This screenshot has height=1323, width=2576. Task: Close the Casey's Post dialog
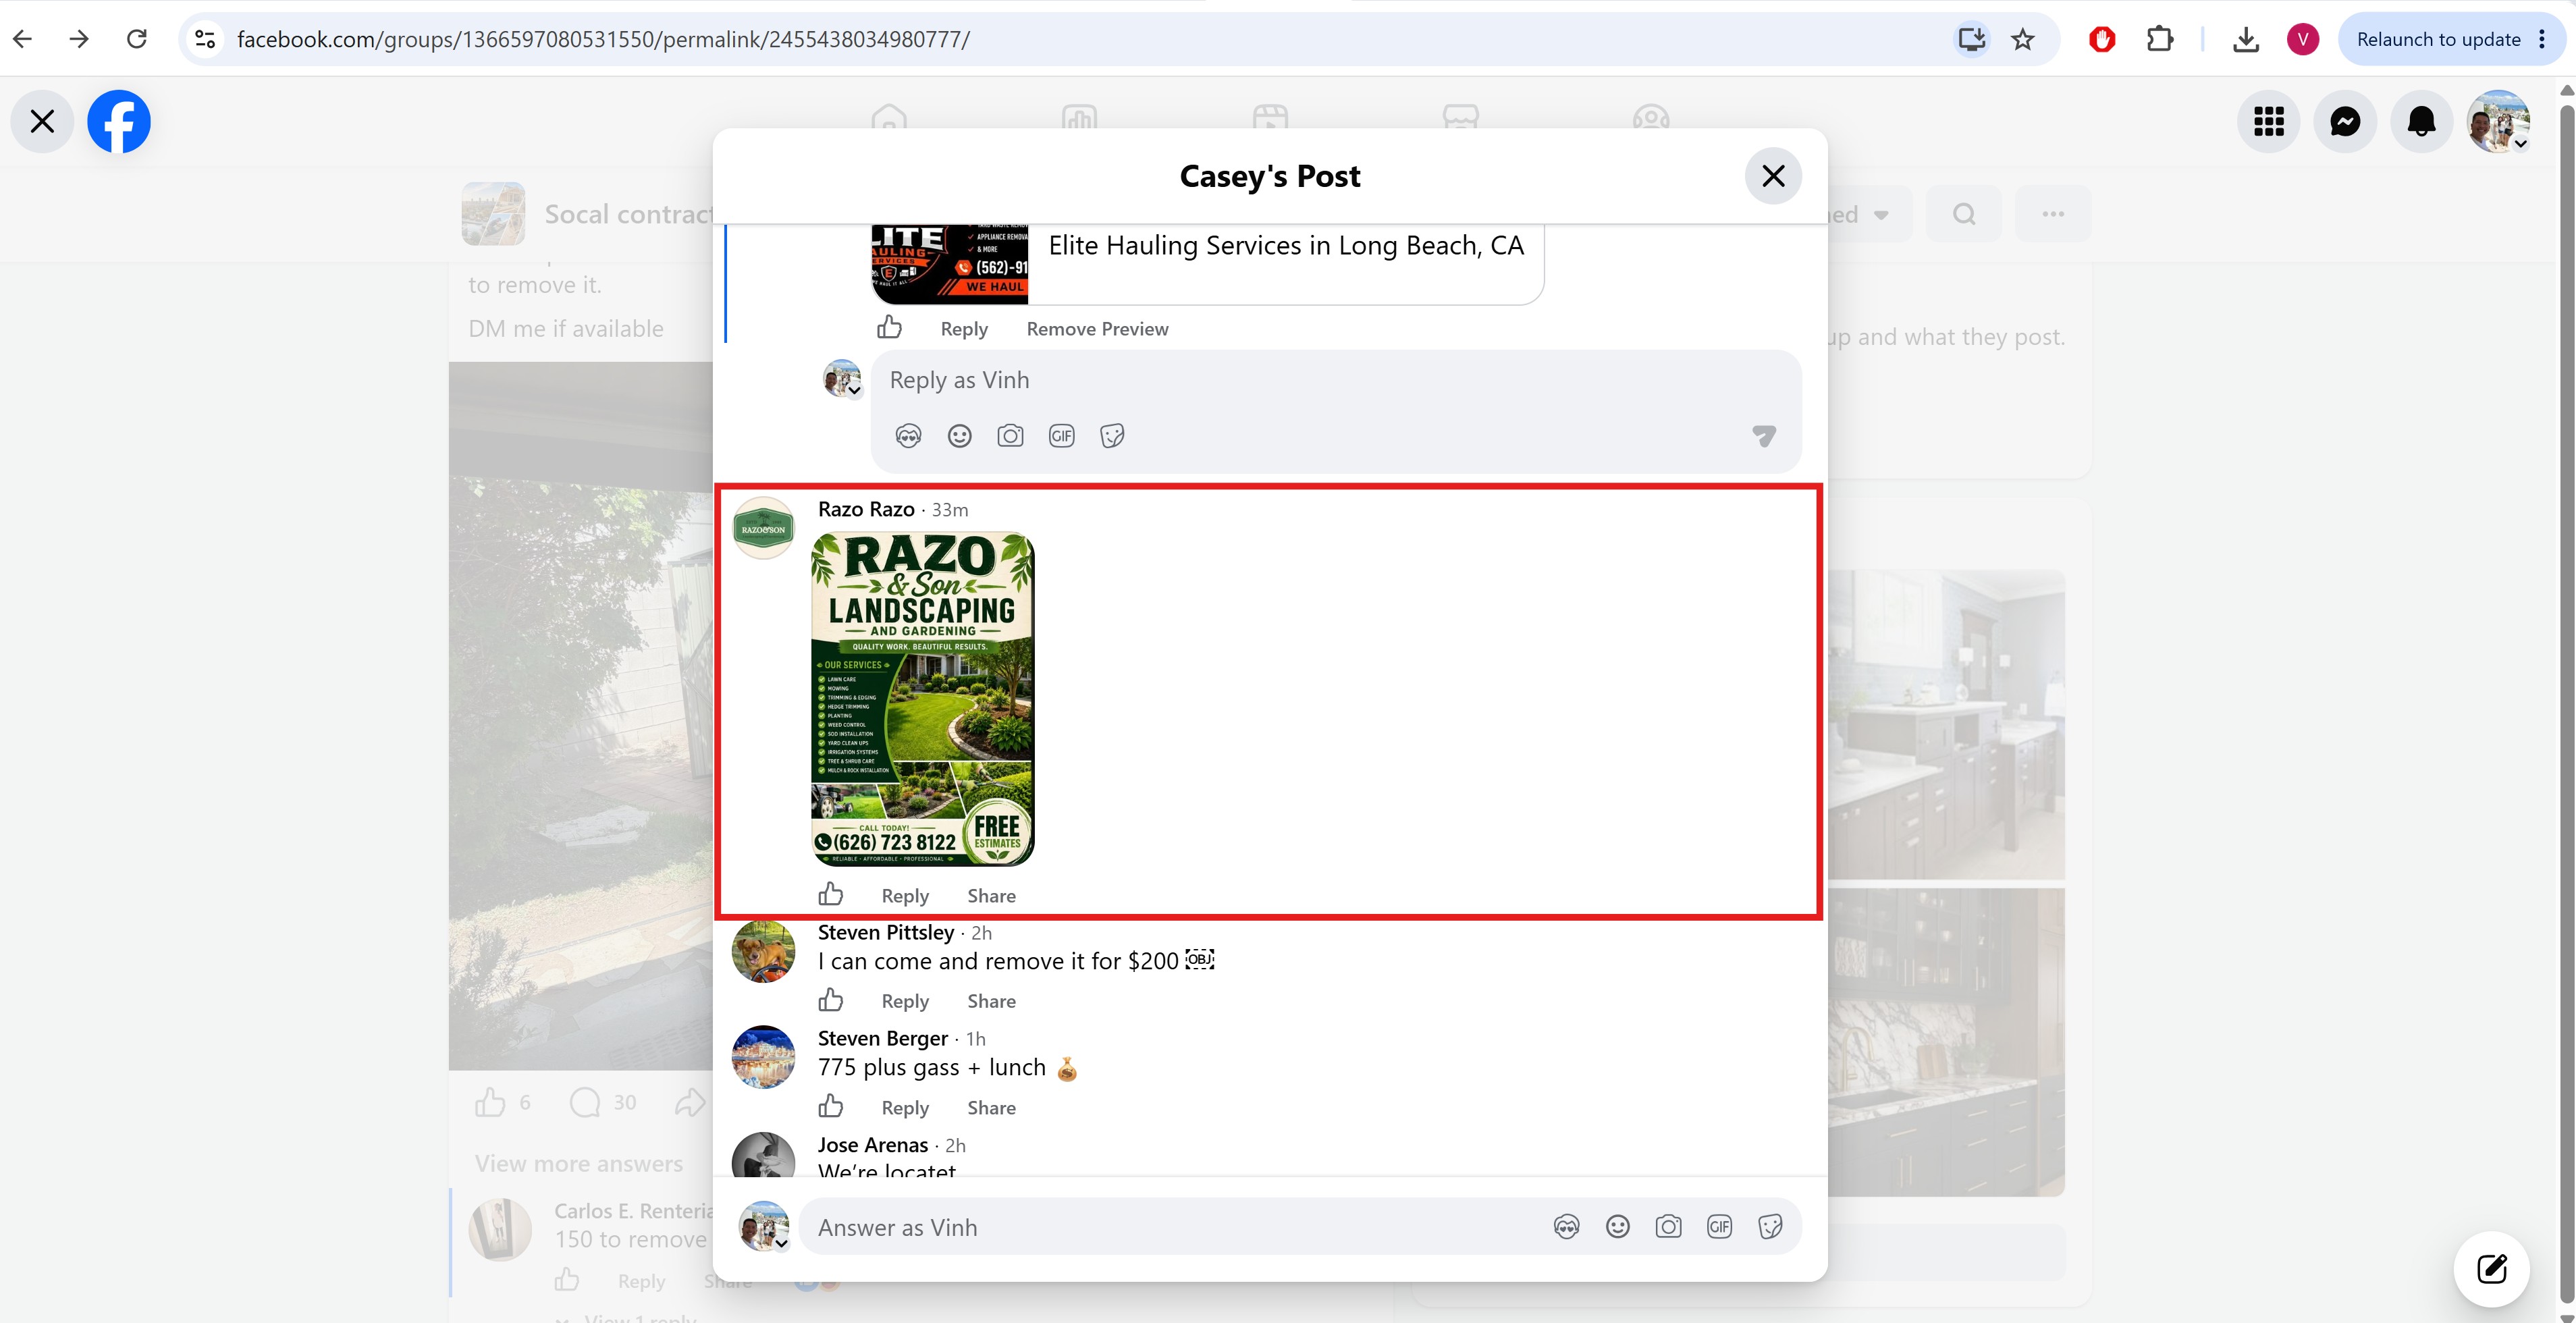click(1773, 176)
